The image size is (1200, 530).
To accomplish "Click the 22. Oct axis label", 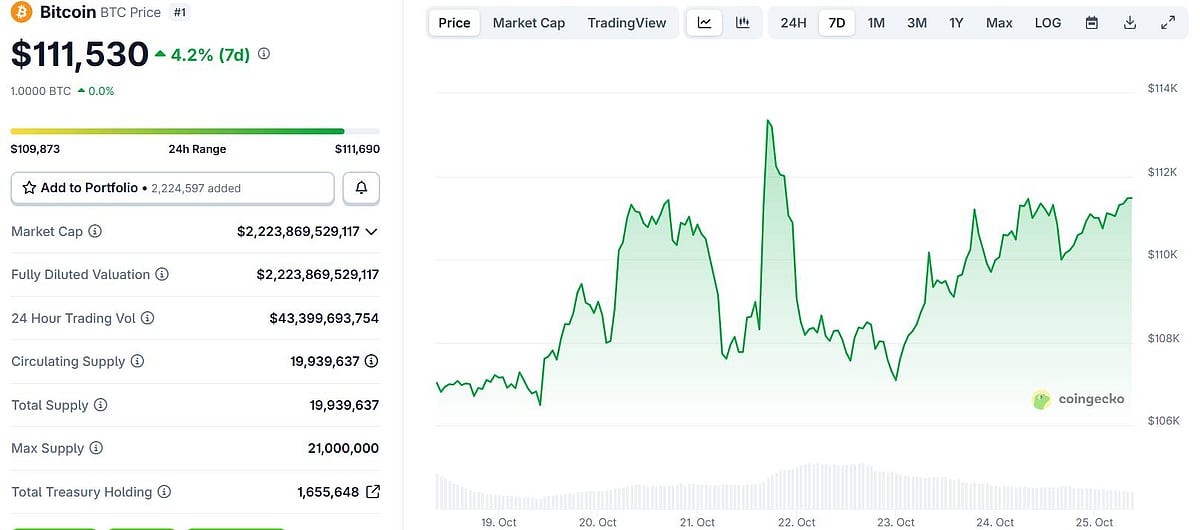I will pos(797,522).
